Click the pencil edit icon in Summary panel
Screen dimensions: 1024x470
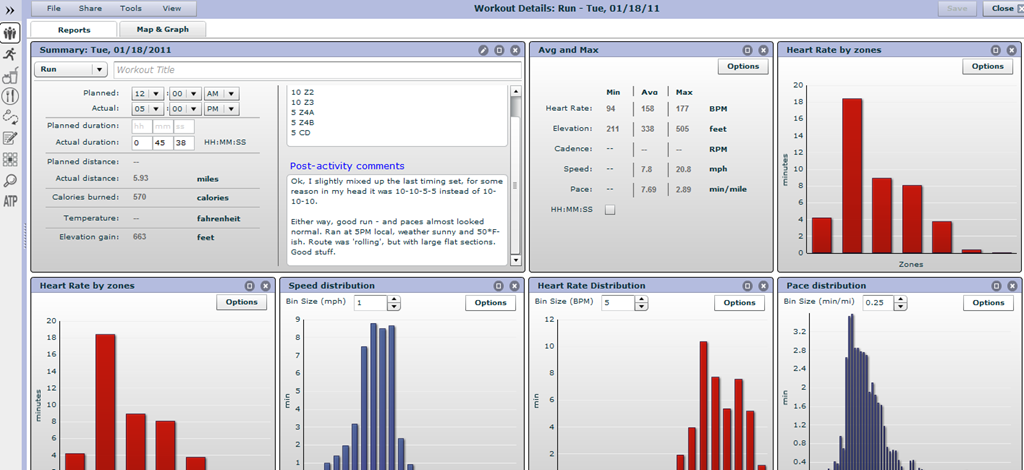483,50
